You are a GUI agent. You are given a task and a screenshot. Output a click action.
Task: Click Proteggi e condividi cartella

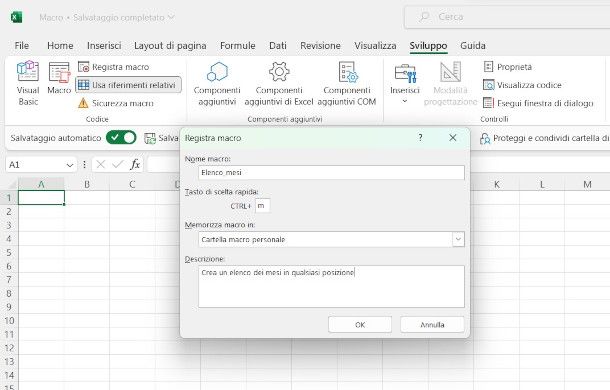coord(544,138)
